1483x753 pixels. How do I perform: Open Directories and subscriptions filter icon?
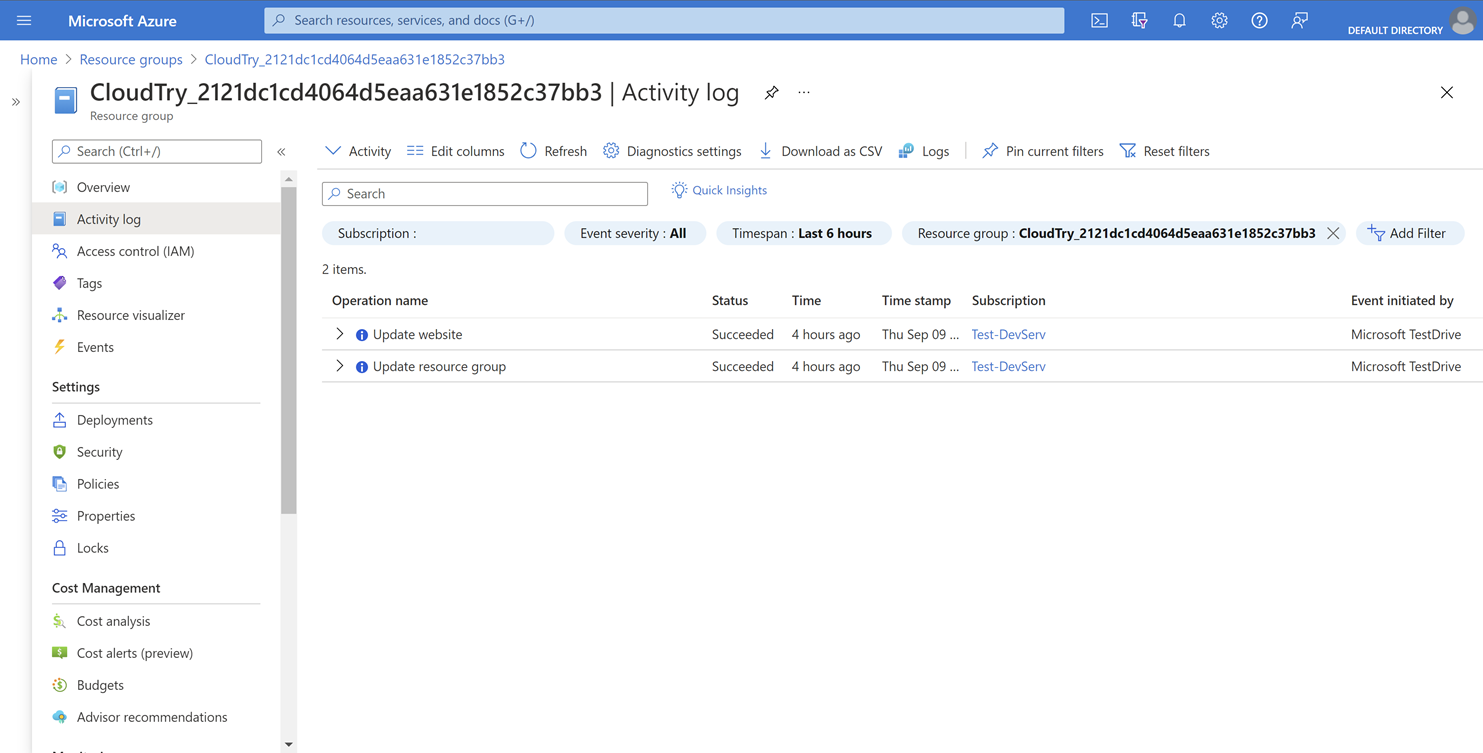pos(1139,20)
